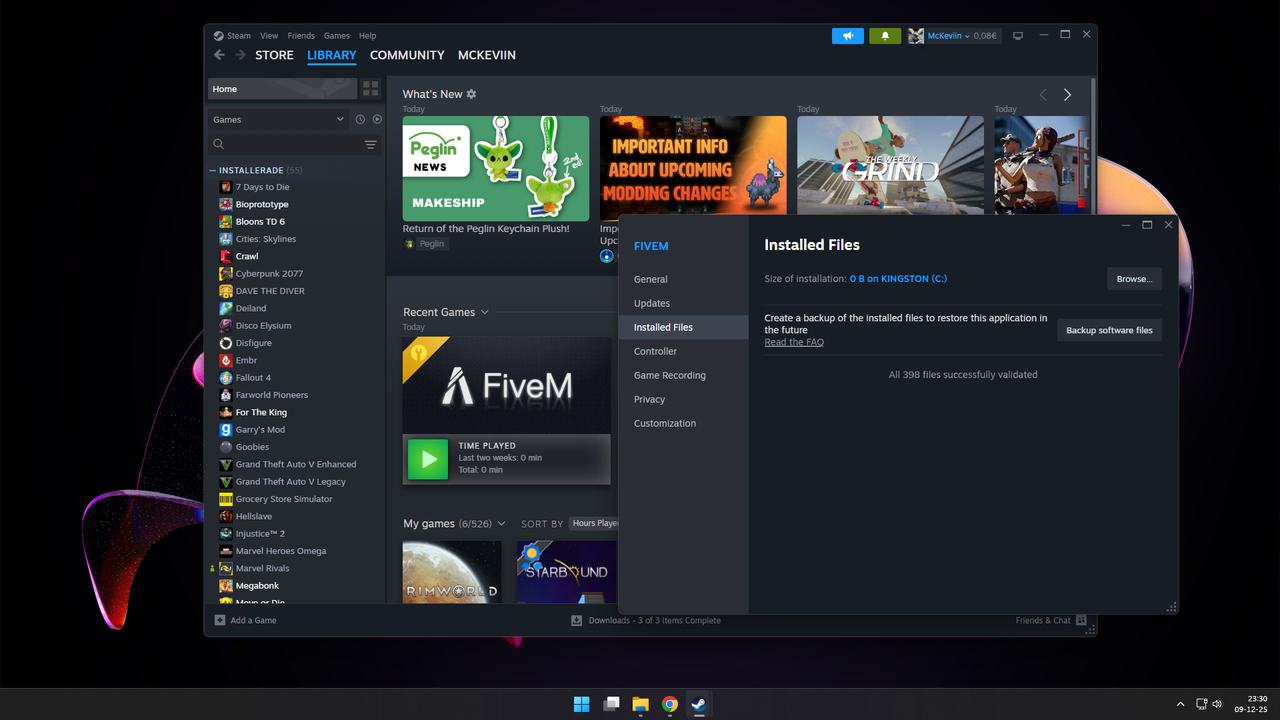This screenshot has height=720, width=1280.
Task: Click the Add a Game plus icon
Action: point(220,620)
